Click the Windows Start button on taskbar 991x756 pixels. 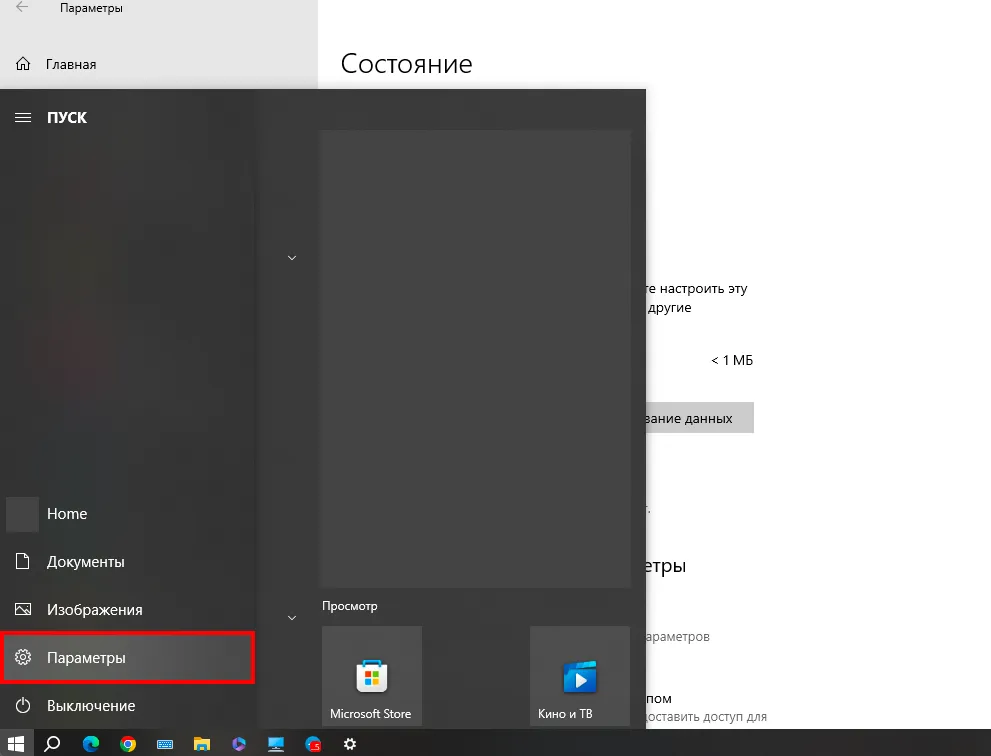coord(15,743)
